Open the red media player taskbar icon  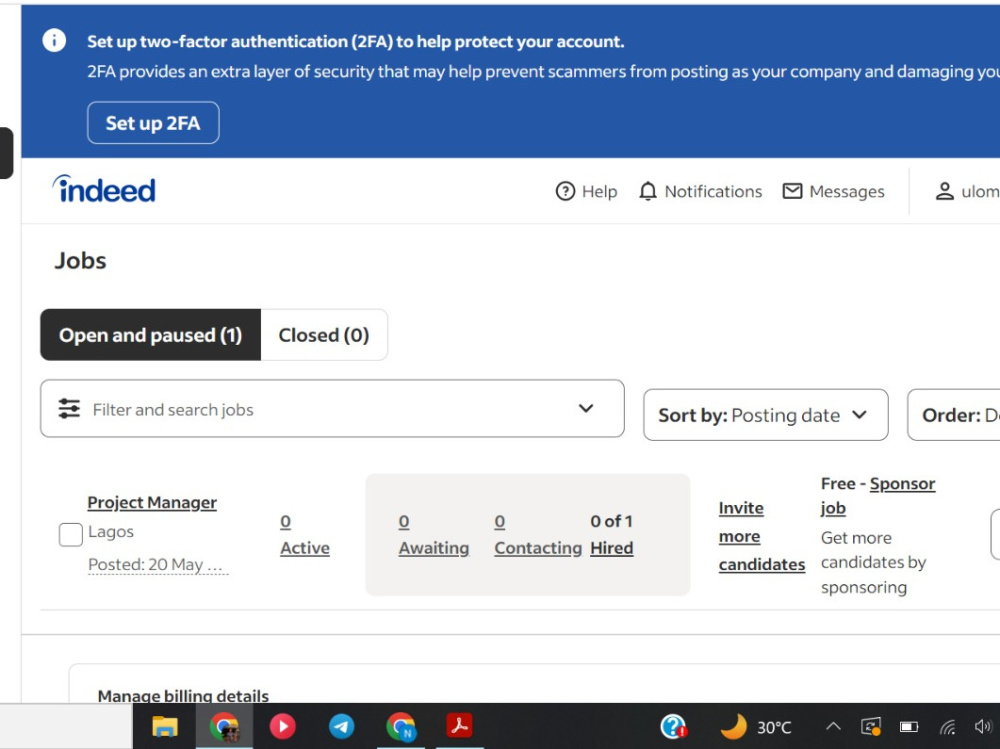pos(283,726)
